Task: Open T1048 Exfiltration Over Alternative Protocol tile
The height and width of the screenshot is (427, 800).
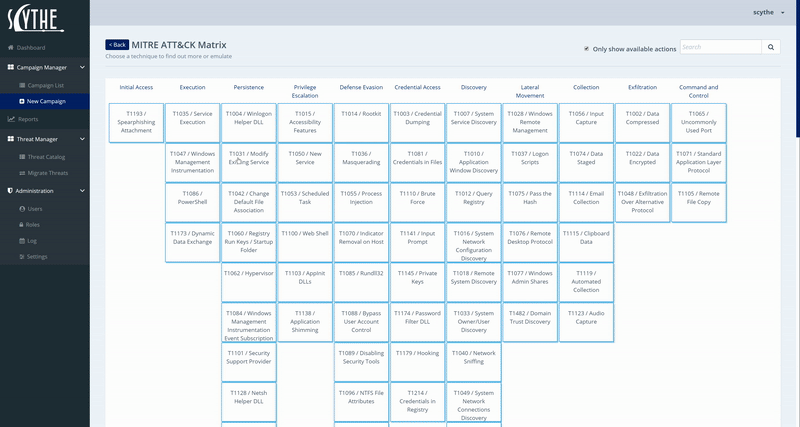Action: 642,203
